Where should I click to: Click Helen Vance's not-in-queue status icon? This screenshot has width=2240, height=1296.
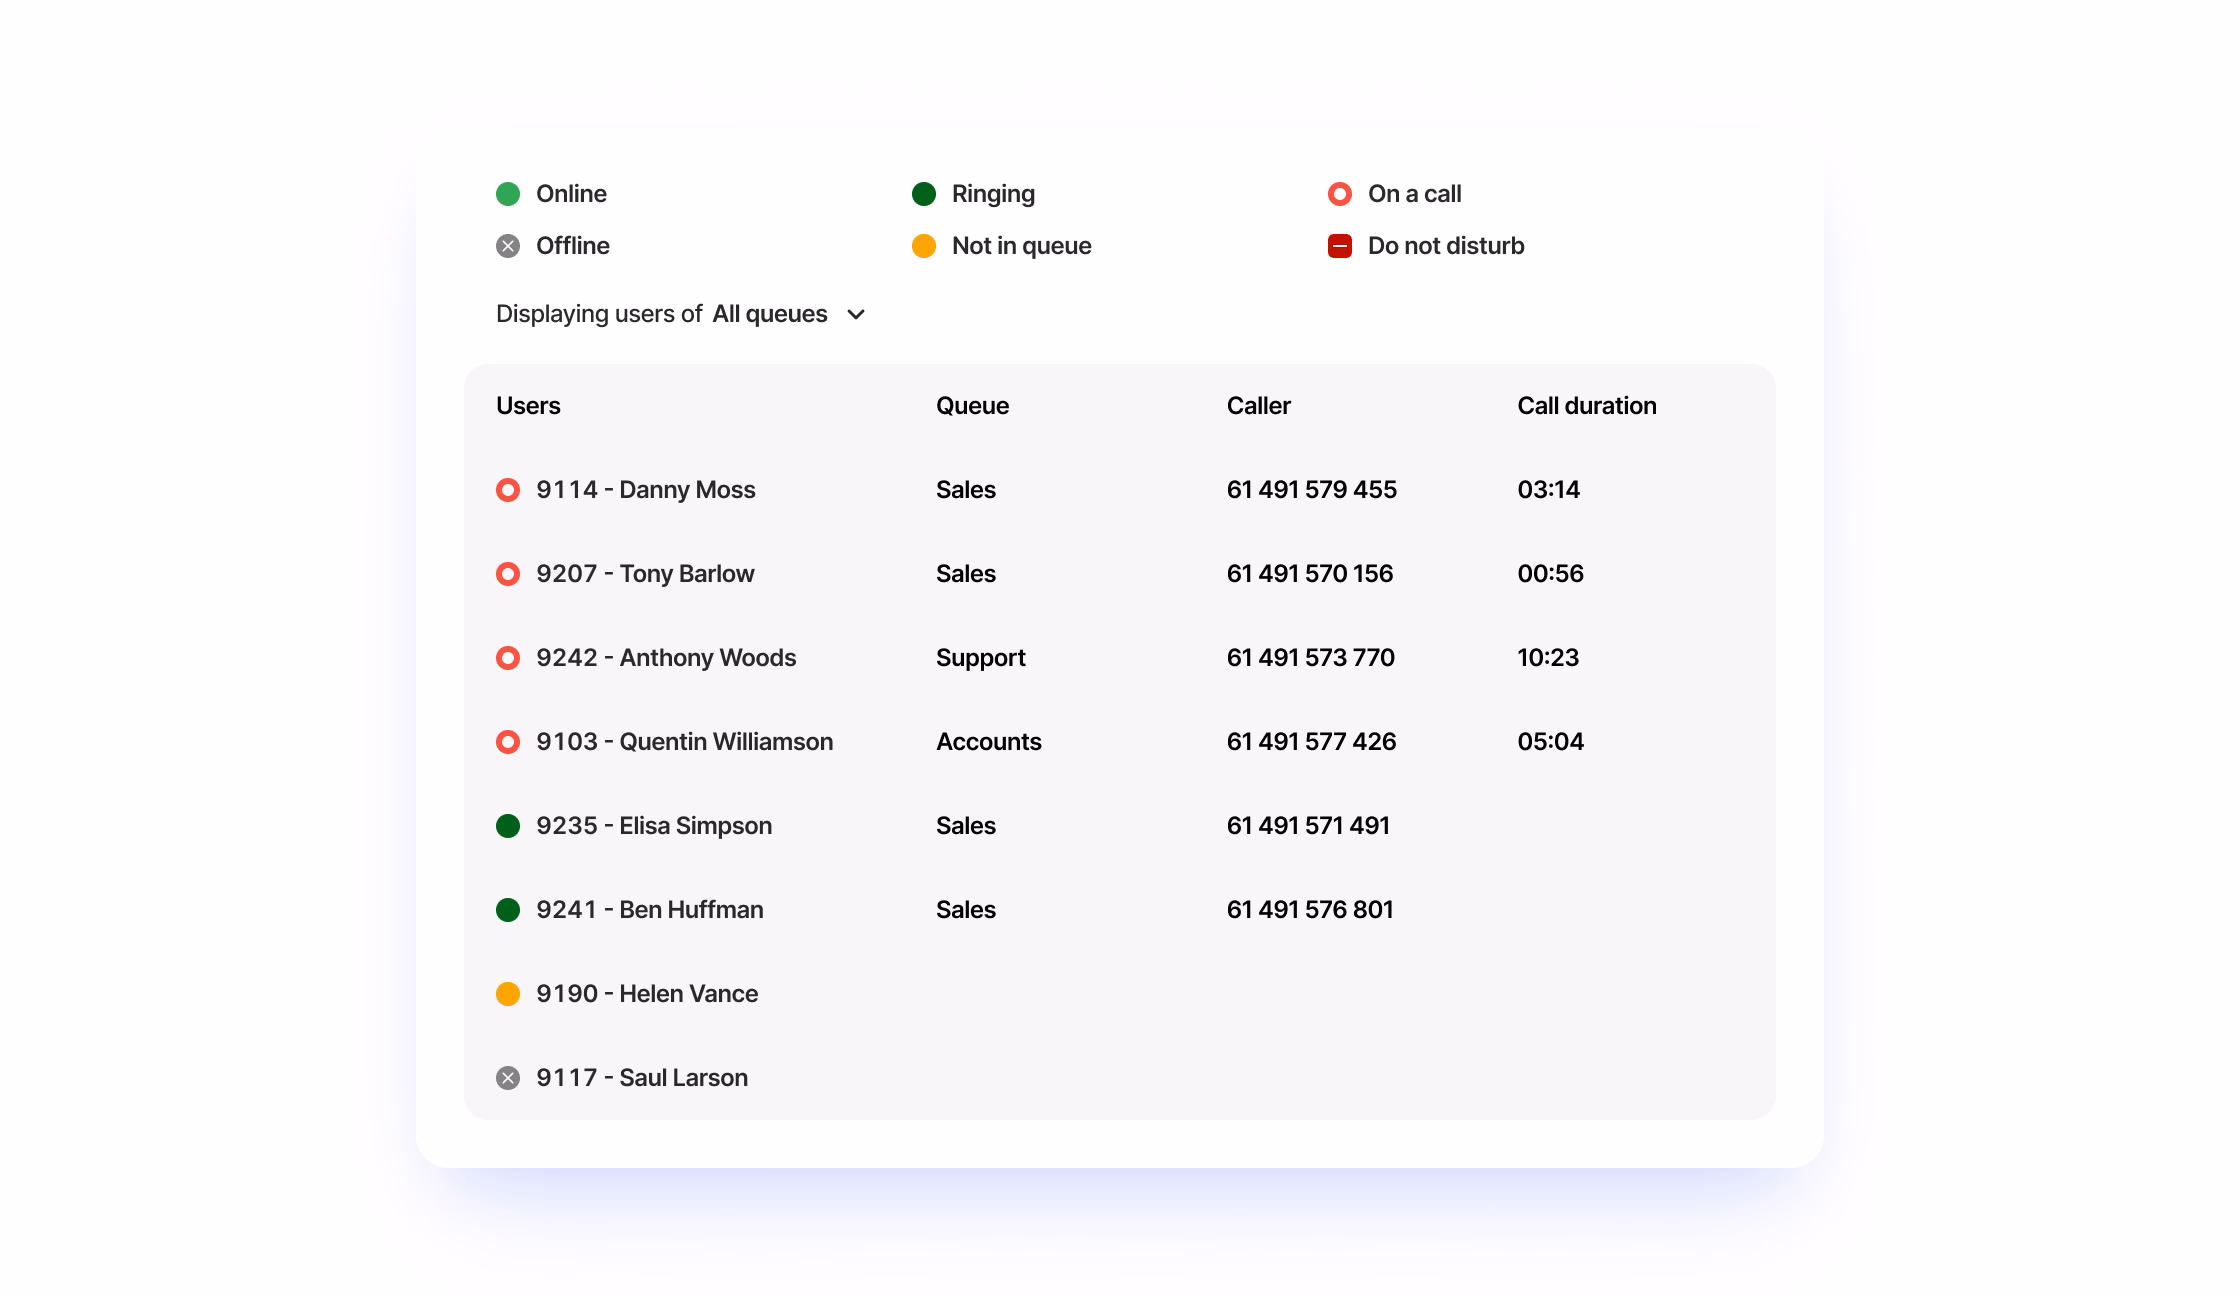tap(508, 994)
